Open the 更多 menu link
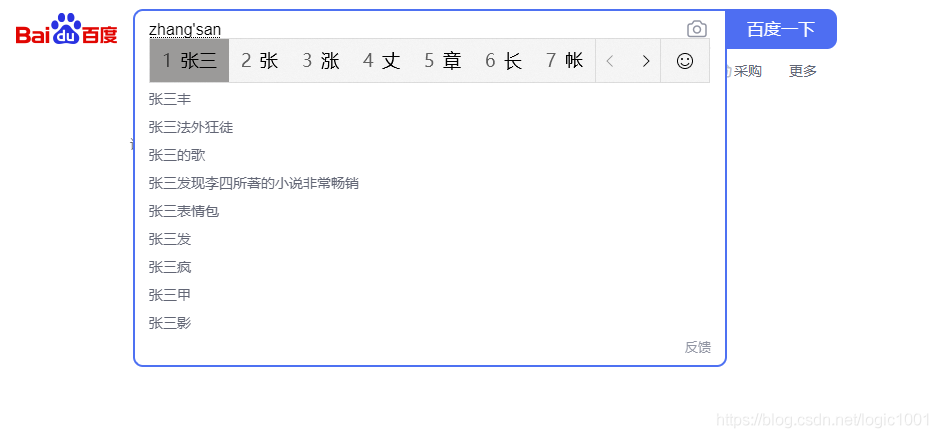 803,71
